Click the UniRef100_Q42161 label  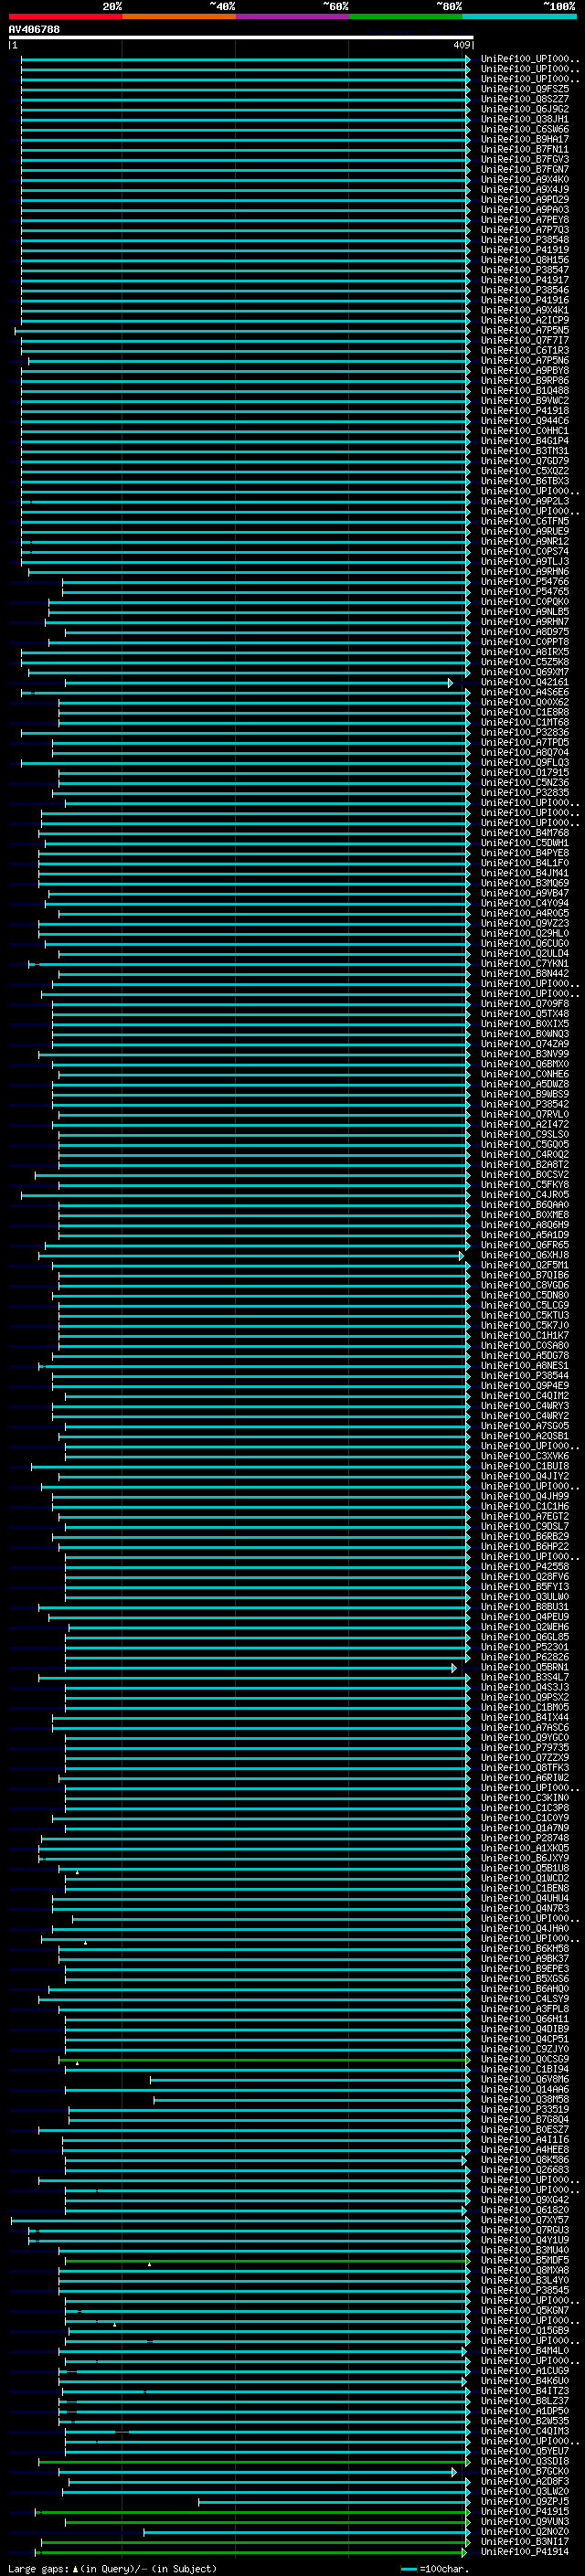tap(525, 682)
